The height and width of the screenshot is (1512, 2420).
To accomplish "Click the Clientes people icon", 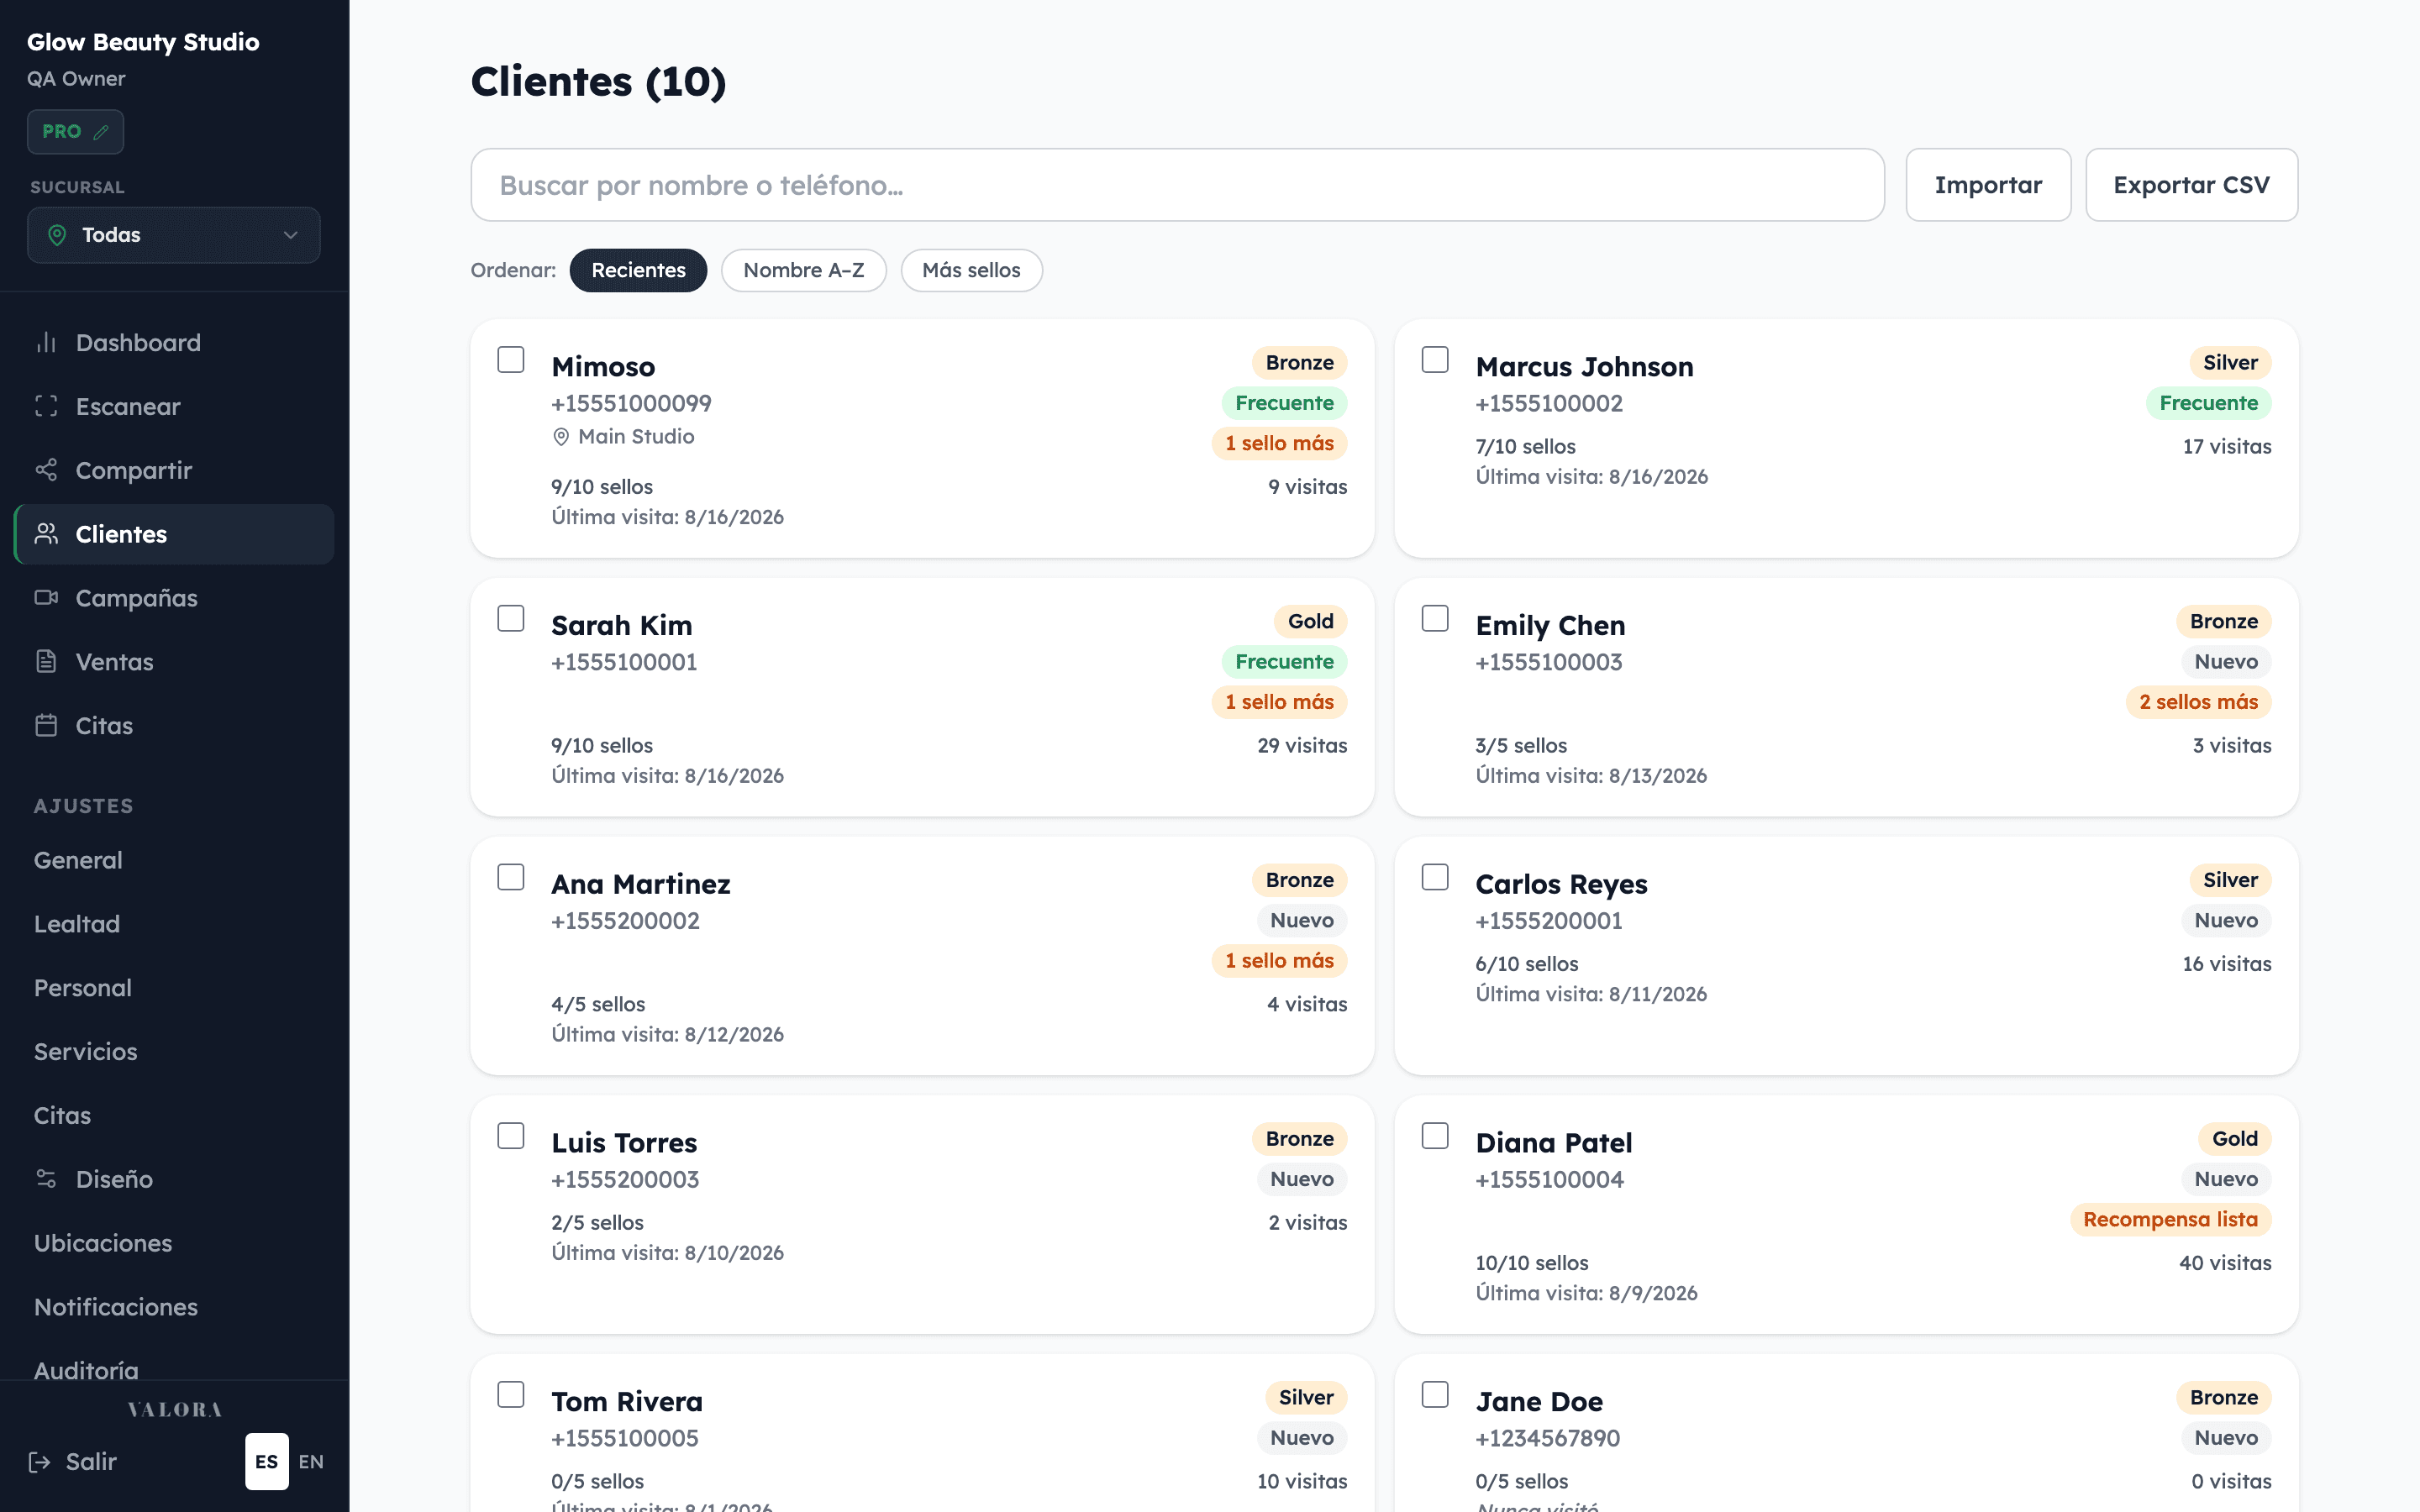I will [x=46, y=534].
